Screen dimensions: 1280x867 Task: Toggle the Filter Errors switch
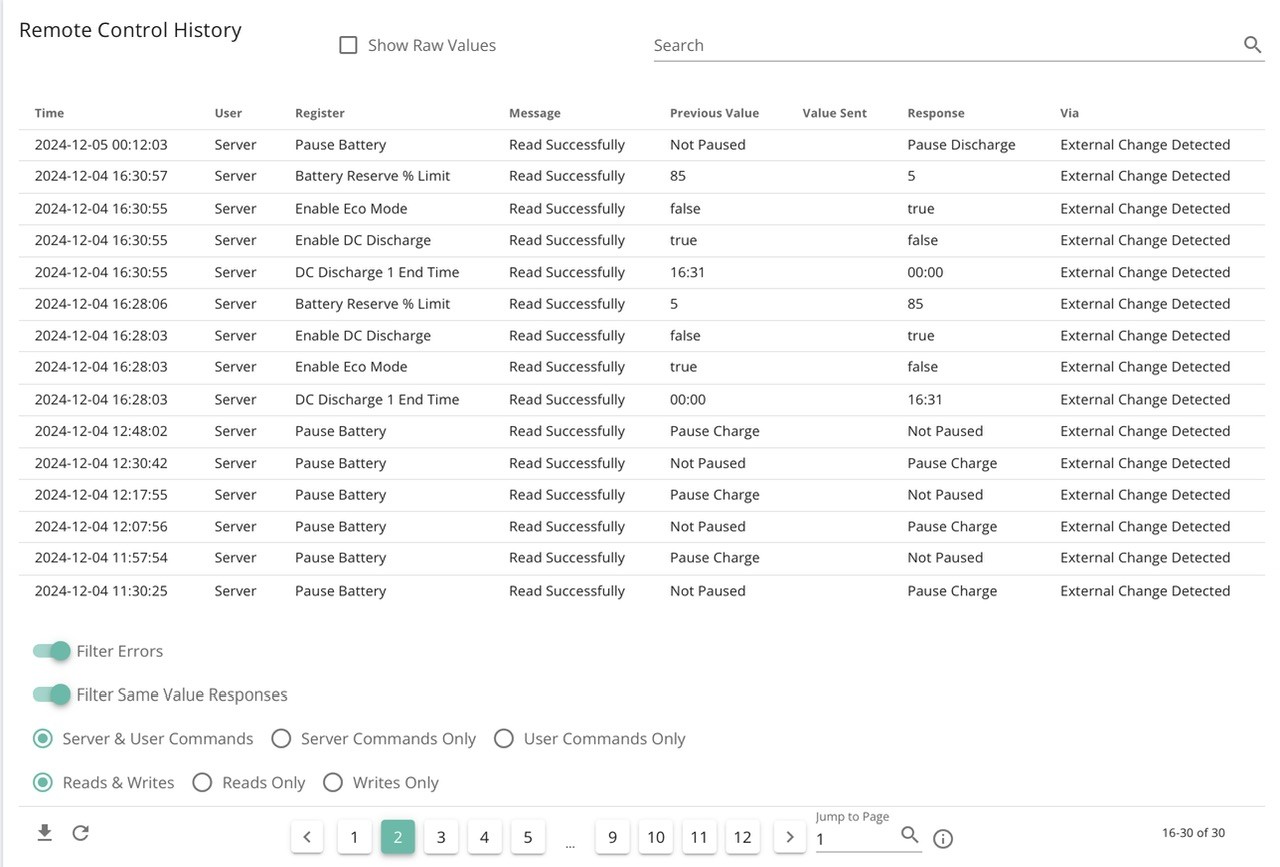pos(52,651)
